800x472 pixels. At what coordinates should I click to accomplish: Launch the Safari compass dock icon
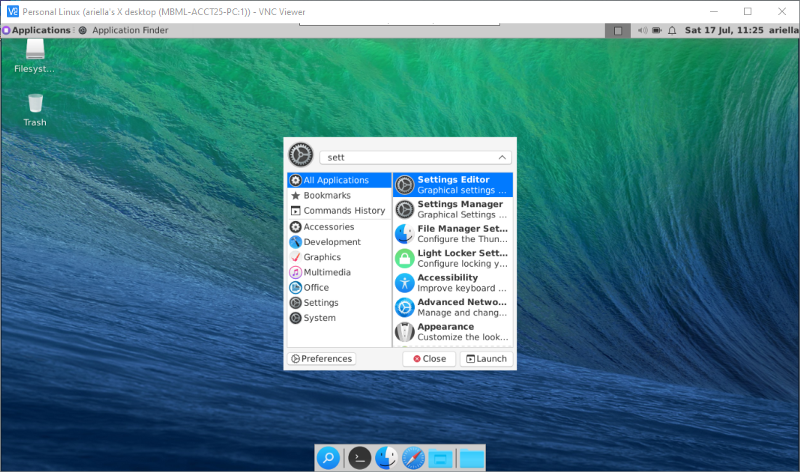[x=413, y=458]
